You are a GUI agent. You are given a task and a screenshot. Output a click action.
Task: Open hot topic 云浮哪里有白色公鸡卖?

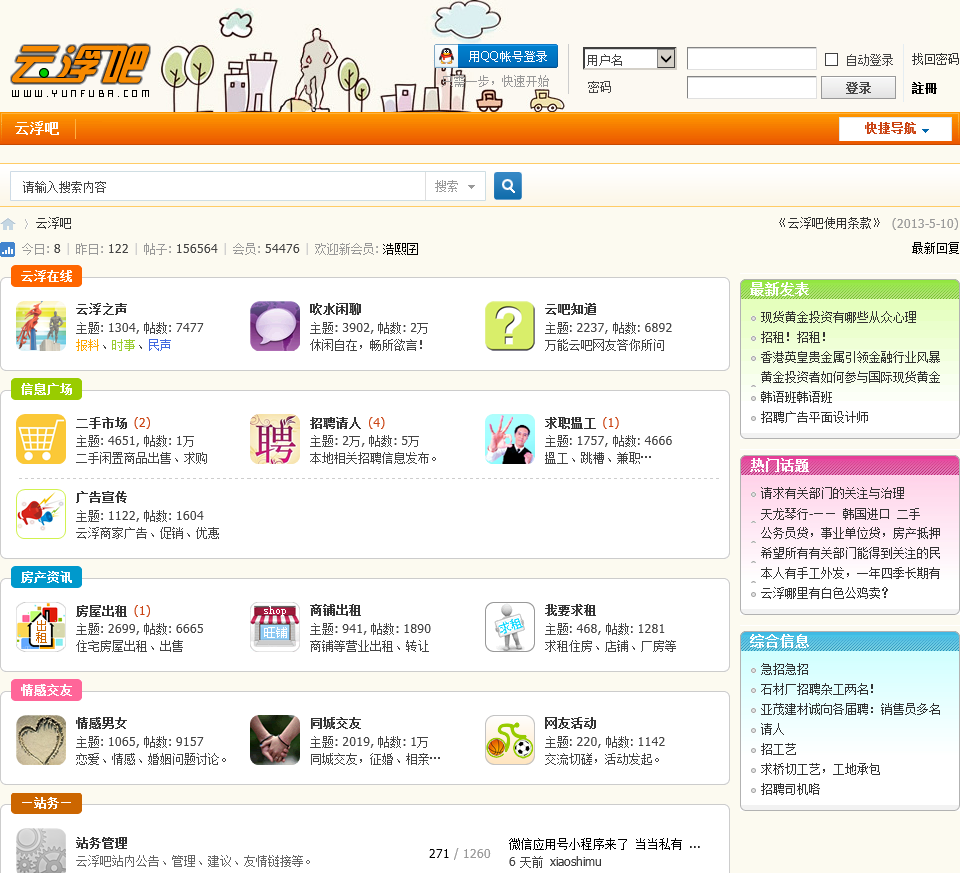(824, 593)
